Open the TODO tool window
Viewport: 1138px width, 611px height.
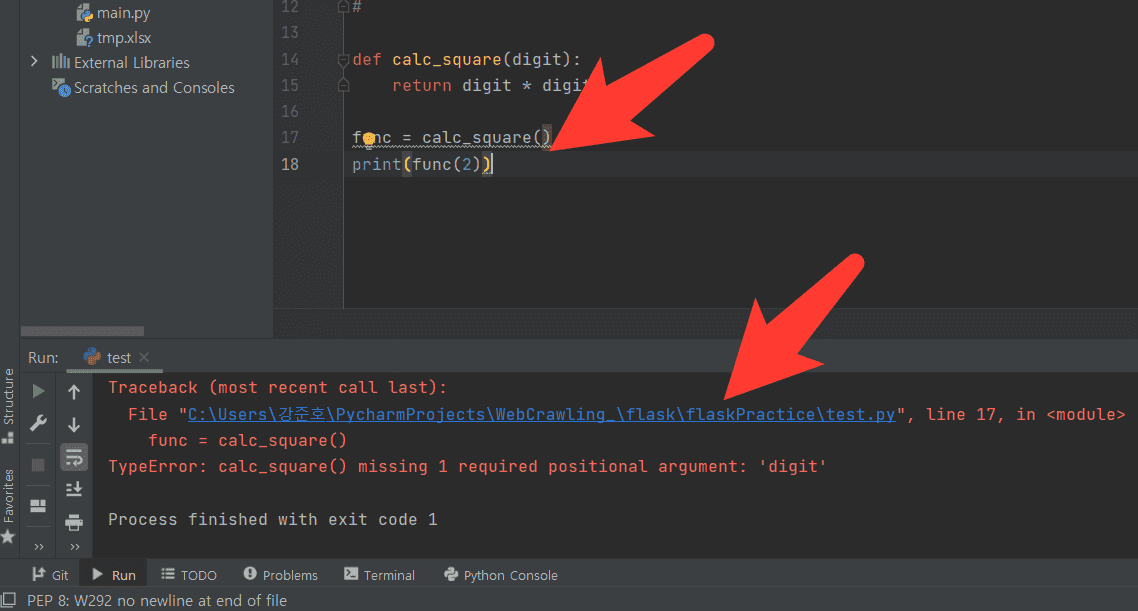tap(189, 575)
